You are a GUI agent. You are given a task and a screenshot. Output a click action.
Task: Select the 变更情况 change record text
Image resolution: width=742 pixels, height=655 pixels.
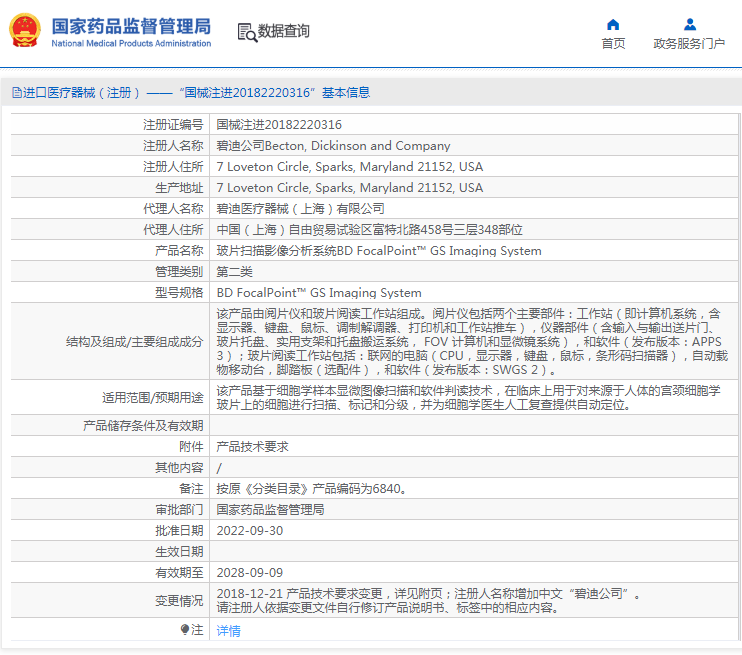[429, 601]
